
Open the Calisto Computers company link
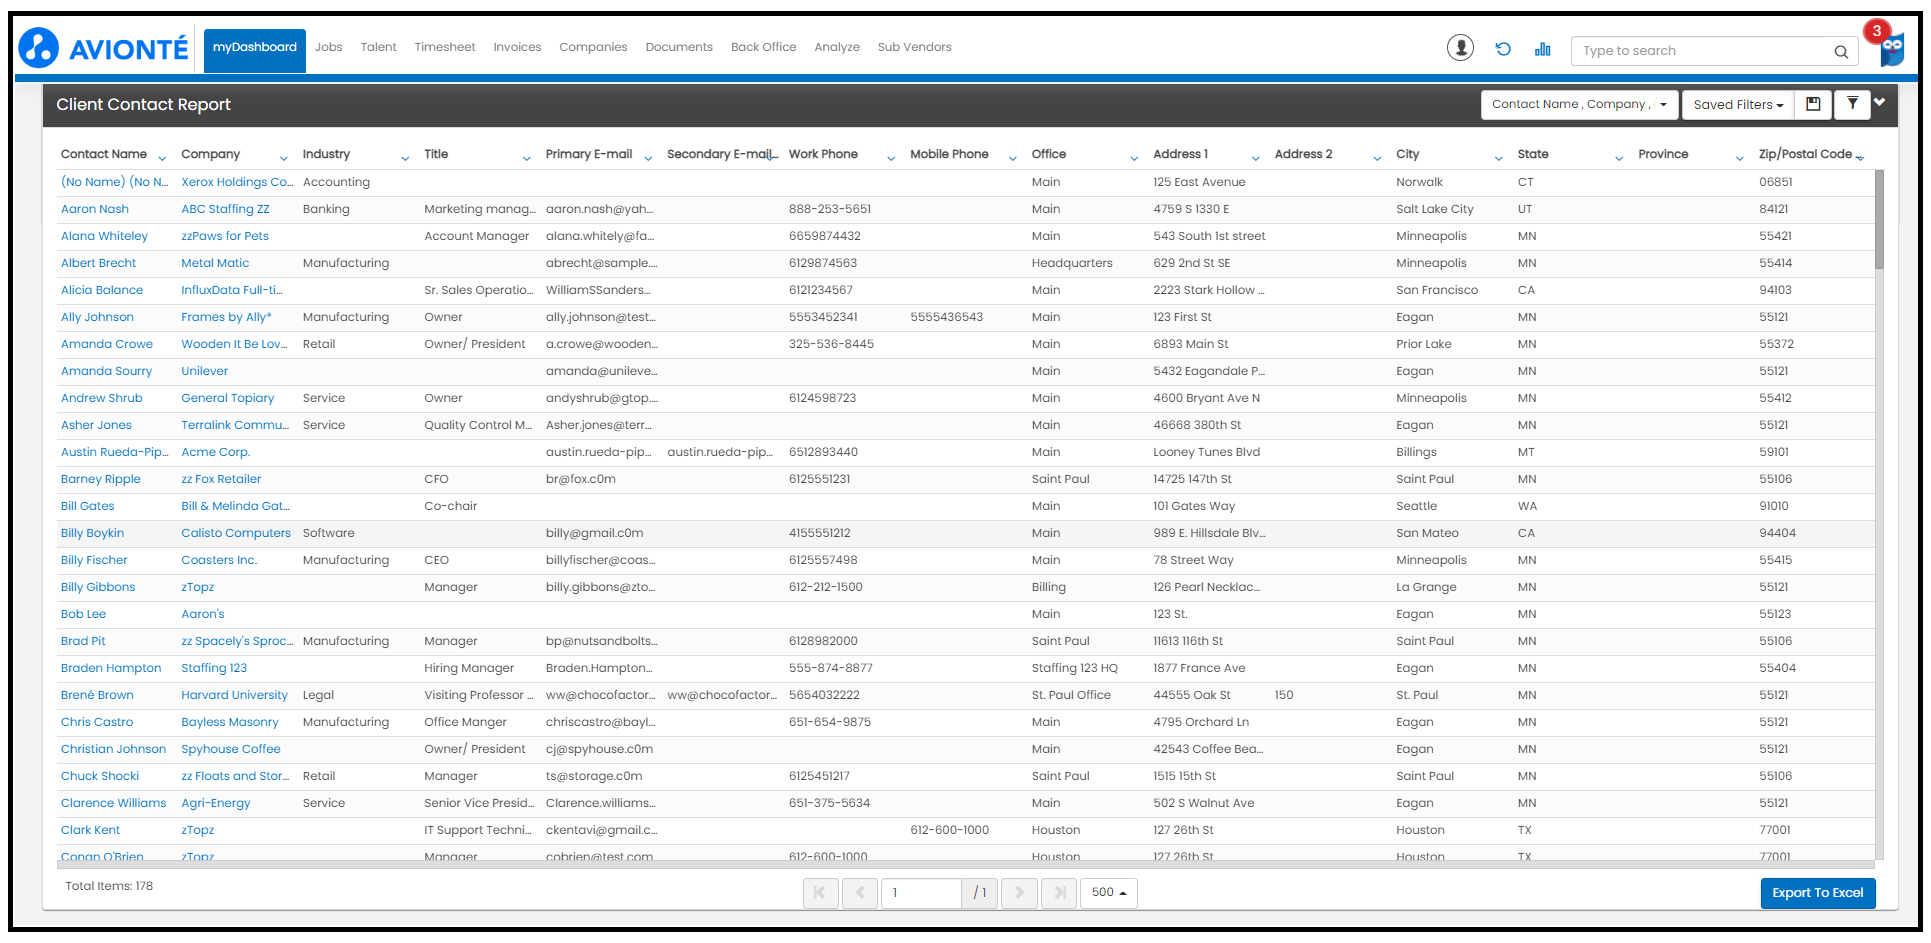pos(236,533)
